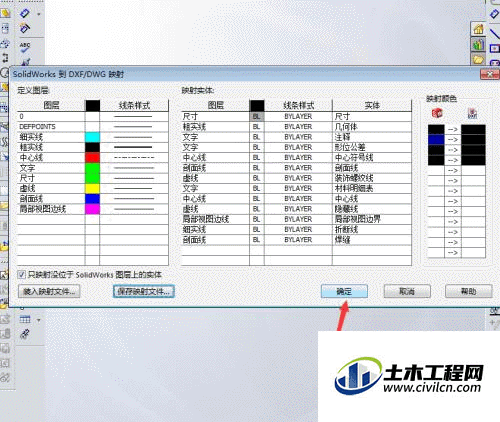Open the design library books icon at right
The height and width of the screenshot is (422, 500).
click(479, 44)
